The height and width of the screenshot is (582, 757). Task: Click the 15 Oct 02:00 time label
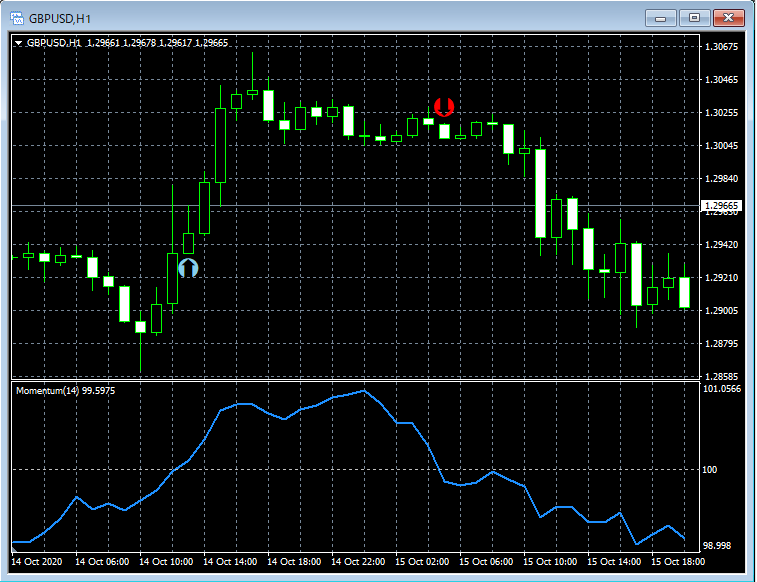(x=422, y=562)
